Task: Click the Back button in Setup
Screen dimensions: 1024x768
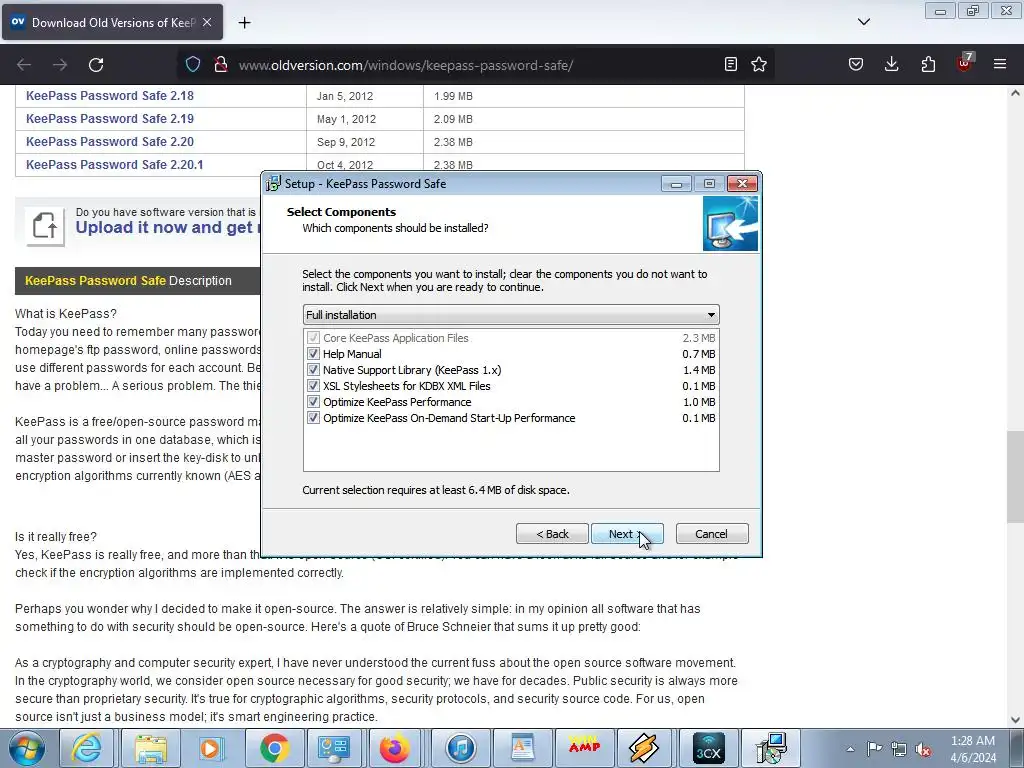Action: click(x=552, y=534)
